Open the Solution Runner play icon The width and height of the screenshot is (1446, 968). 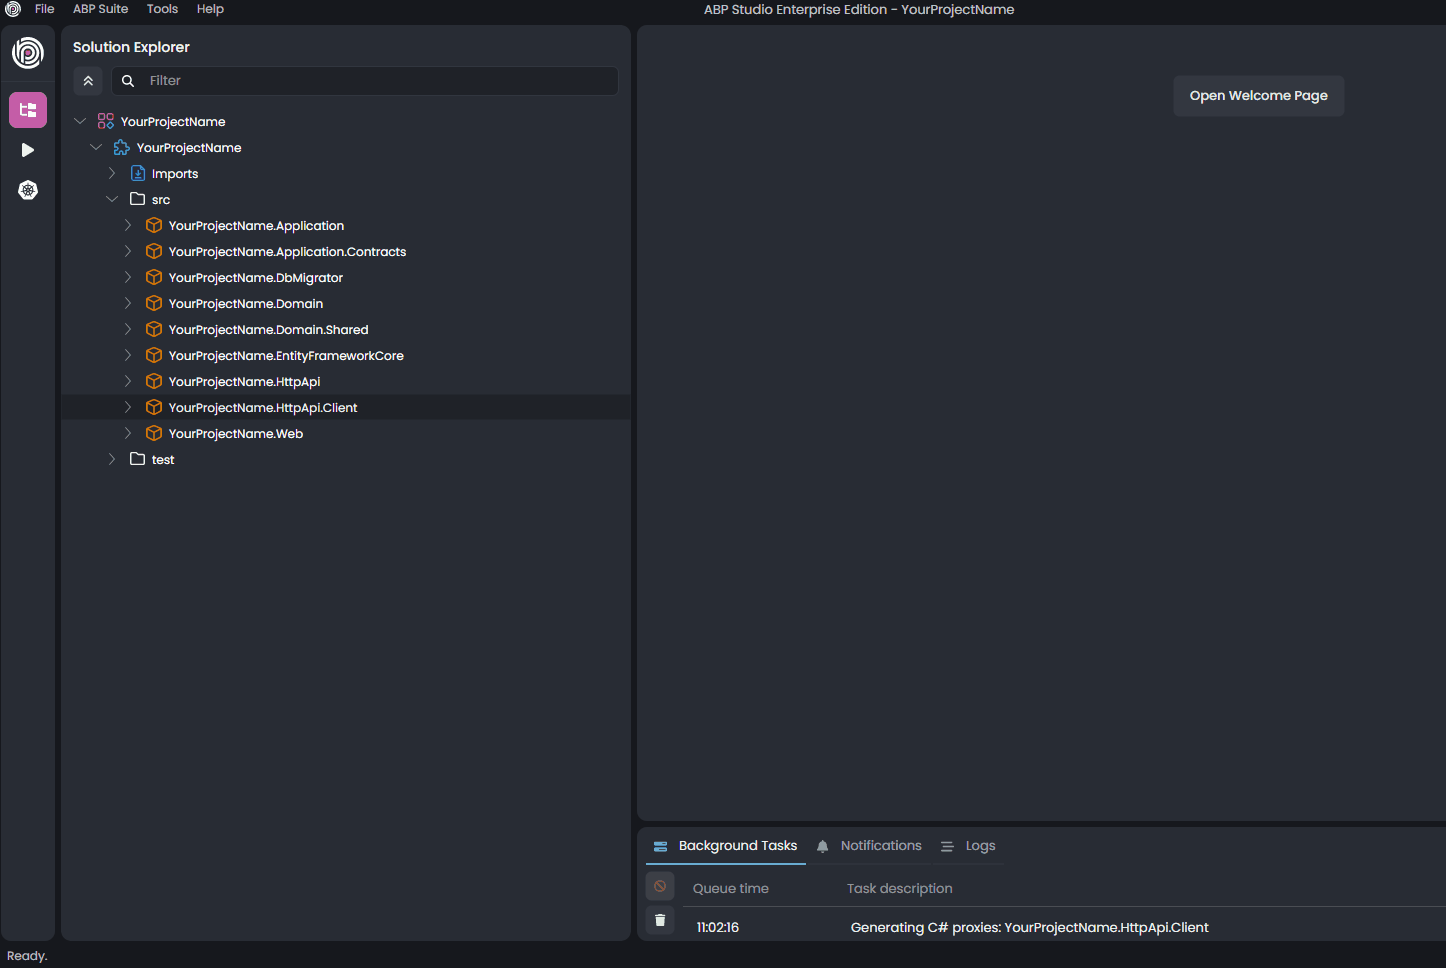pos(28,150)
